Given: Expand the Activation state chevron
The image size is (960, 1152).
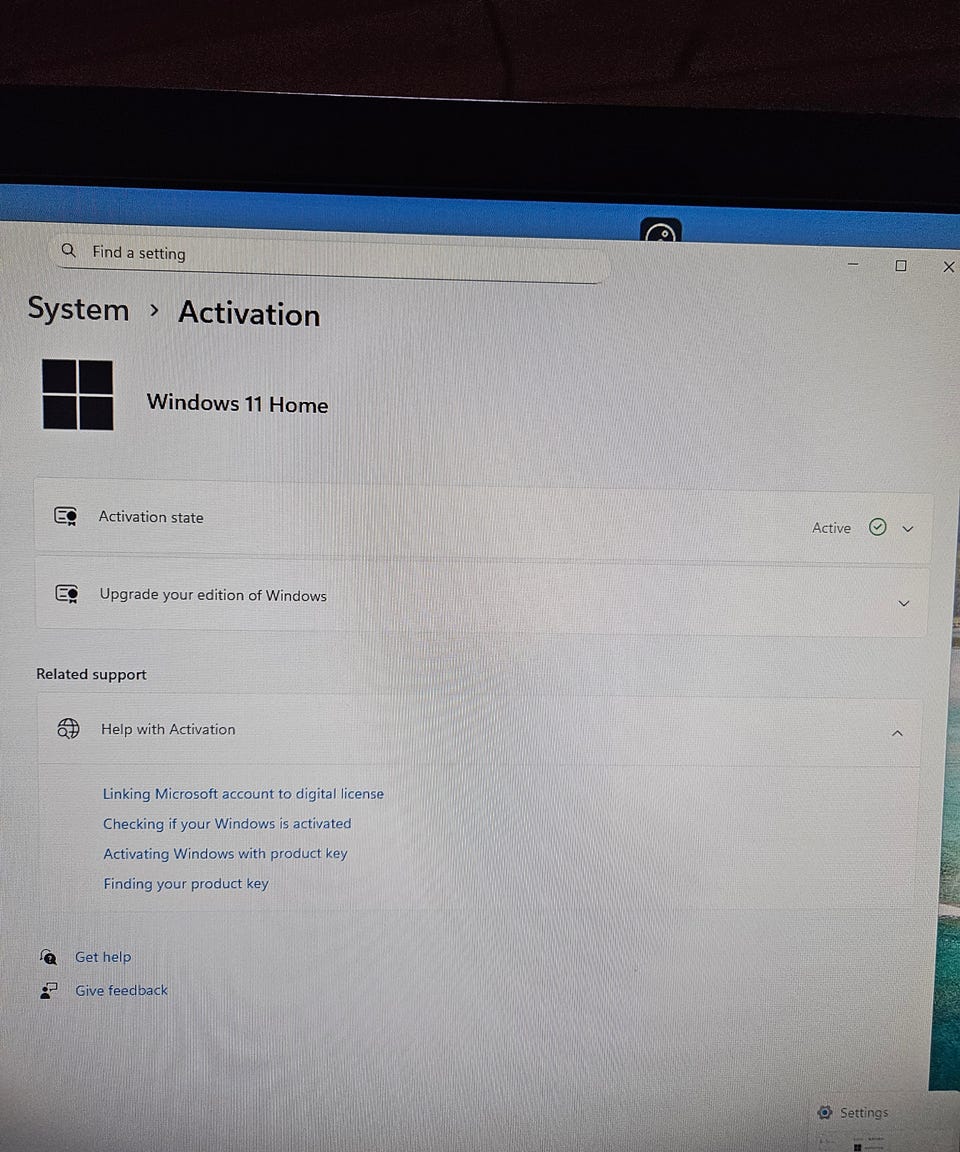Looking at the screenshot, I should click(x=908, y=529).
